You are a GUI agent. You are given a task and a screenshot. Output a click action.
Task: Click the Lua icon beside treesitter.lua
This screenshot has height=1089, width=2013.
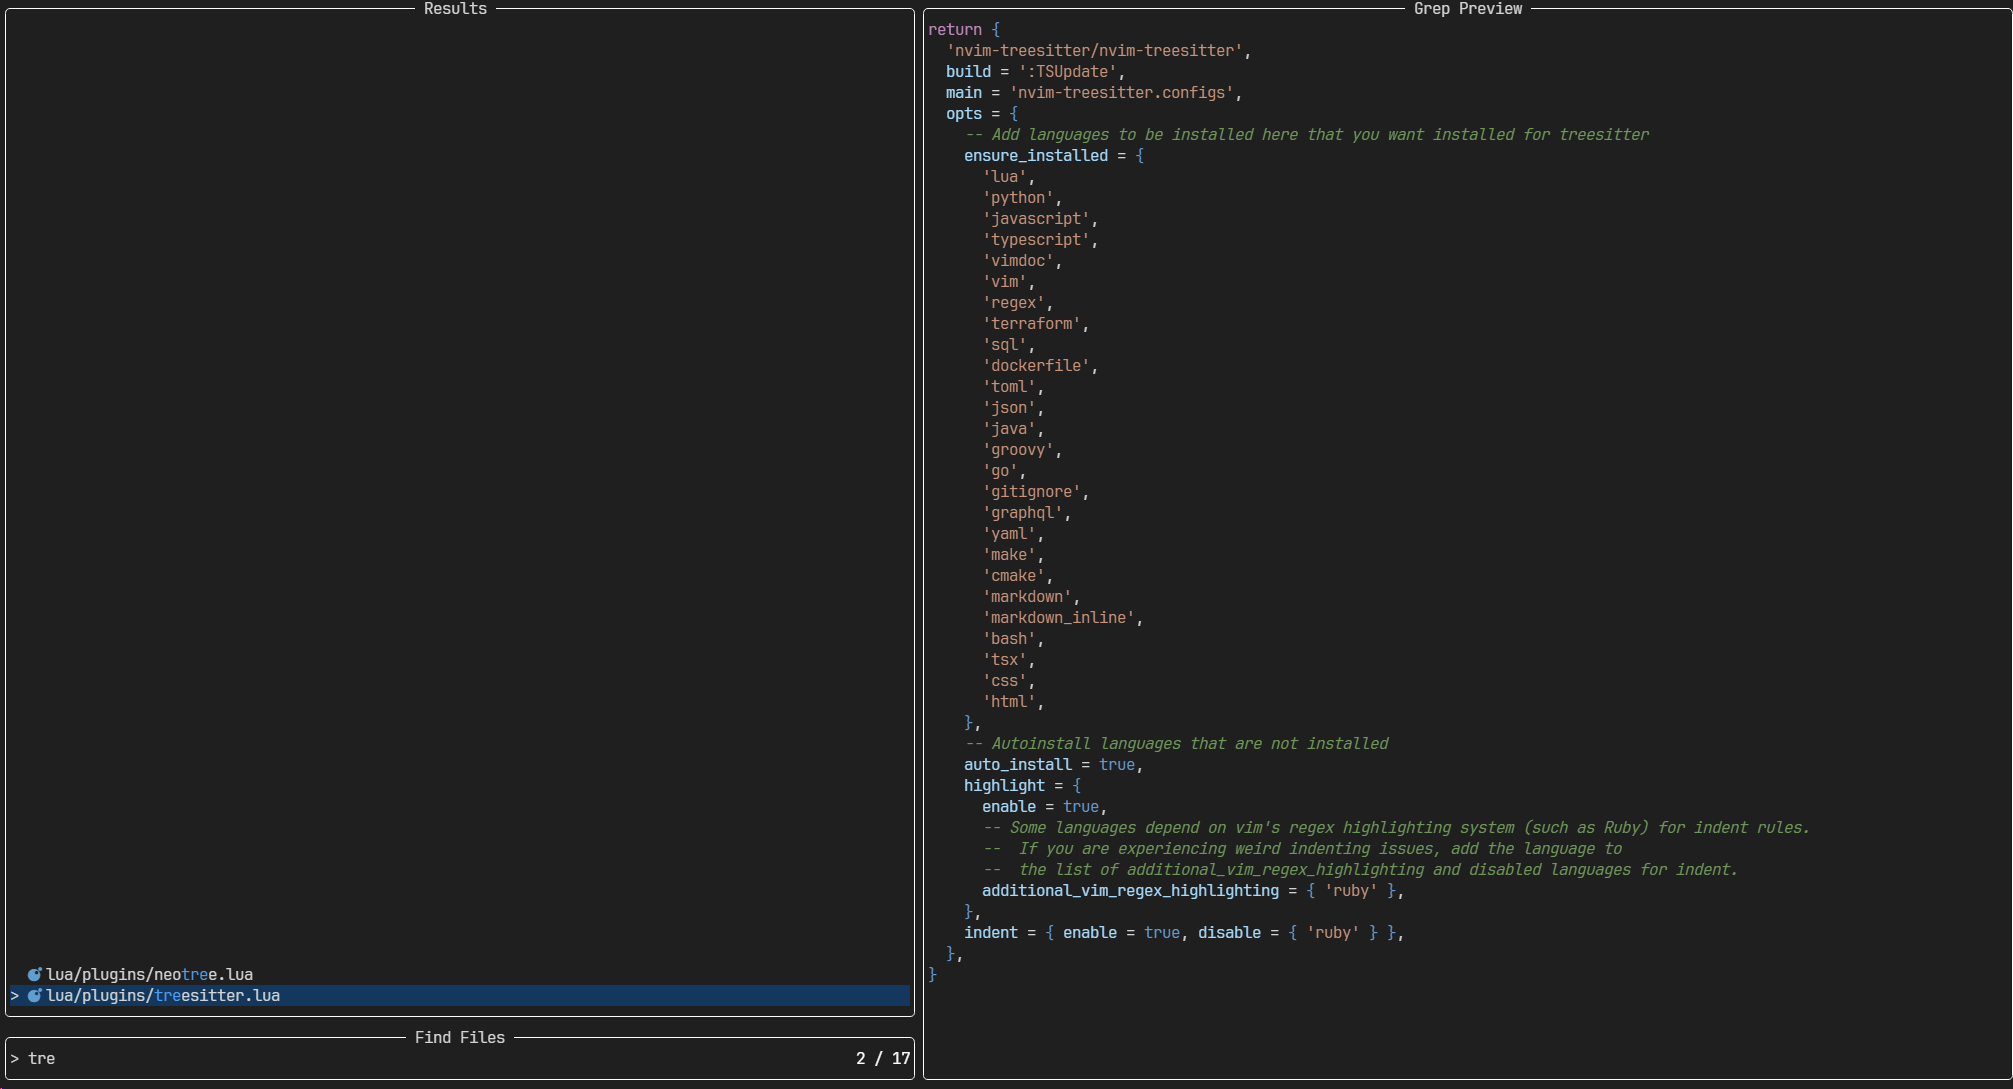click(34, 996)
